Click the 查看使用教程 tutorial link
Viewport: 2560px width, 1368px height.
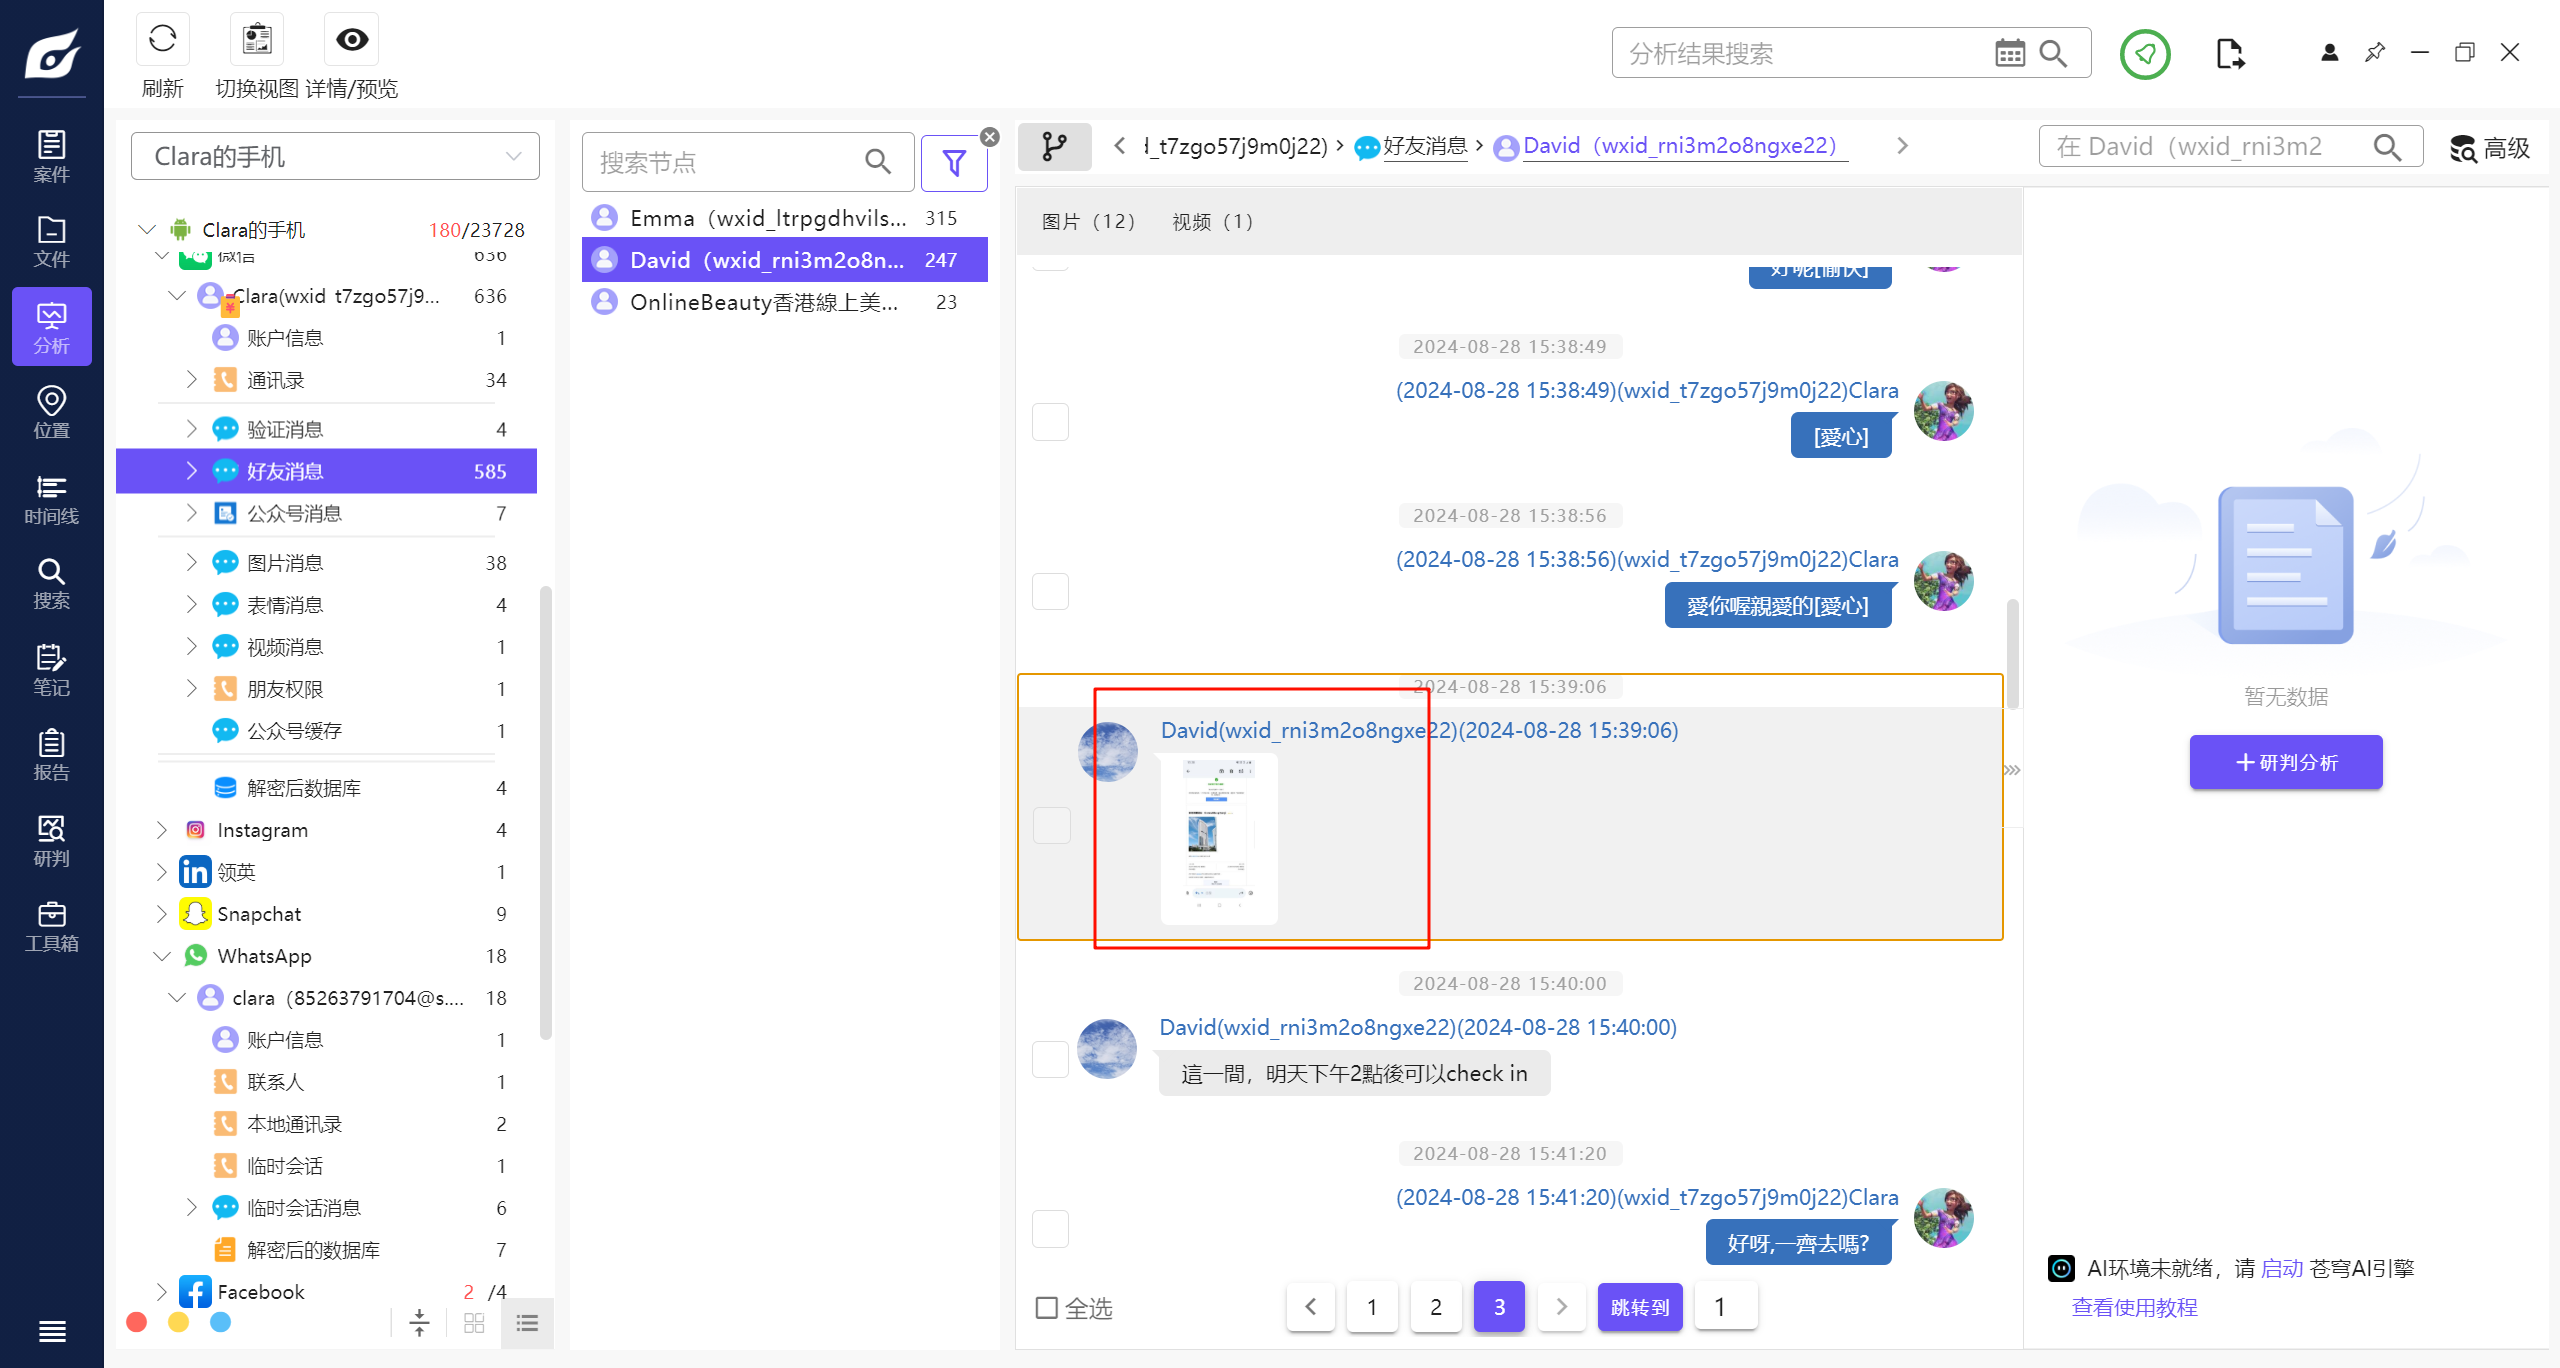pos(2134,1307)
